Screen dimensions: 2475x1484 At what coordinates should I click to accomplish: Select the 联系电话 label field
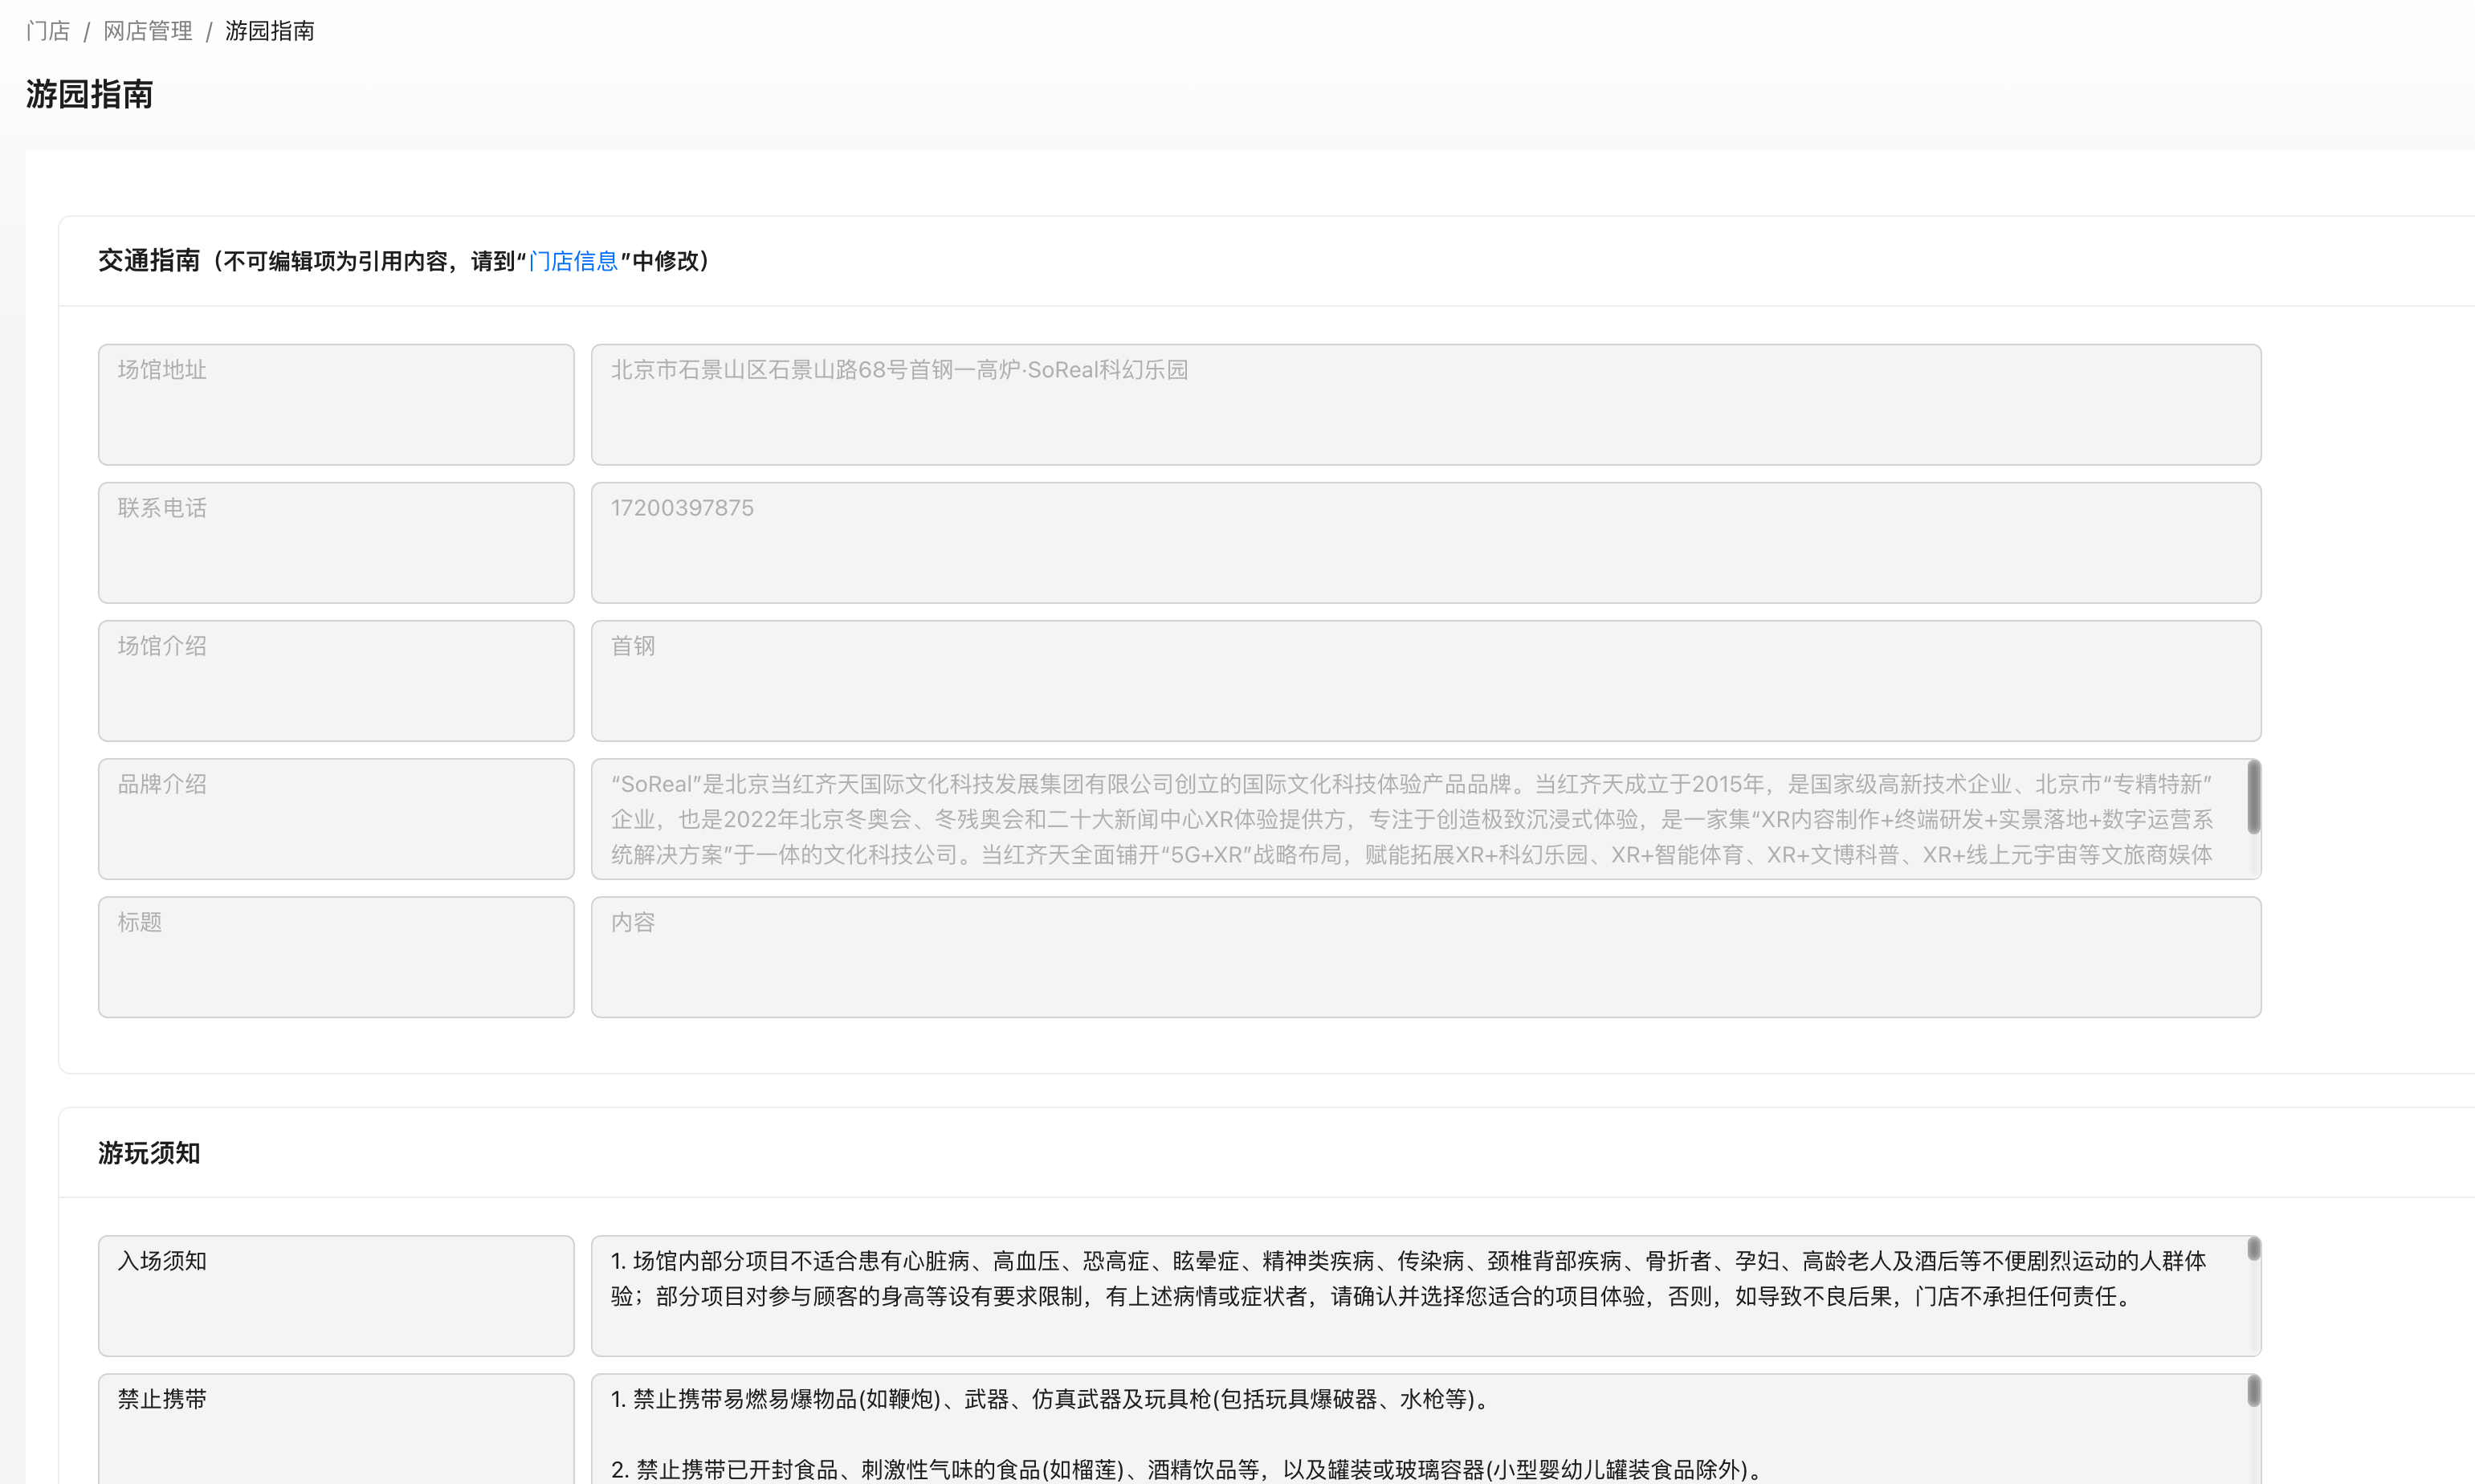point(336,543)
